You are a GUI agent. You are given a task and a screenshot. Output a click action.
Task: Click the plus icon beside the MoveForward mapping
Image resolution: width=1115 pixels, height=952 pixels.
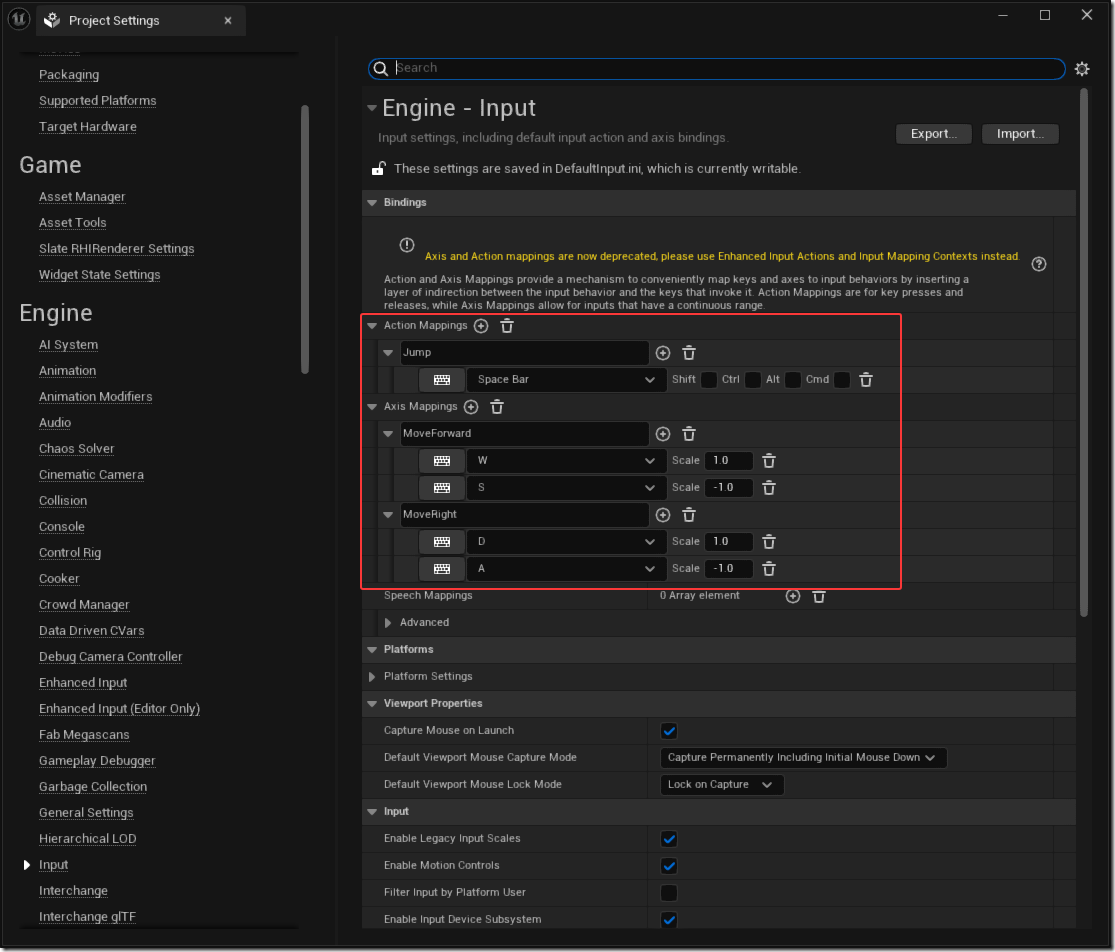[x=662, y=434]
